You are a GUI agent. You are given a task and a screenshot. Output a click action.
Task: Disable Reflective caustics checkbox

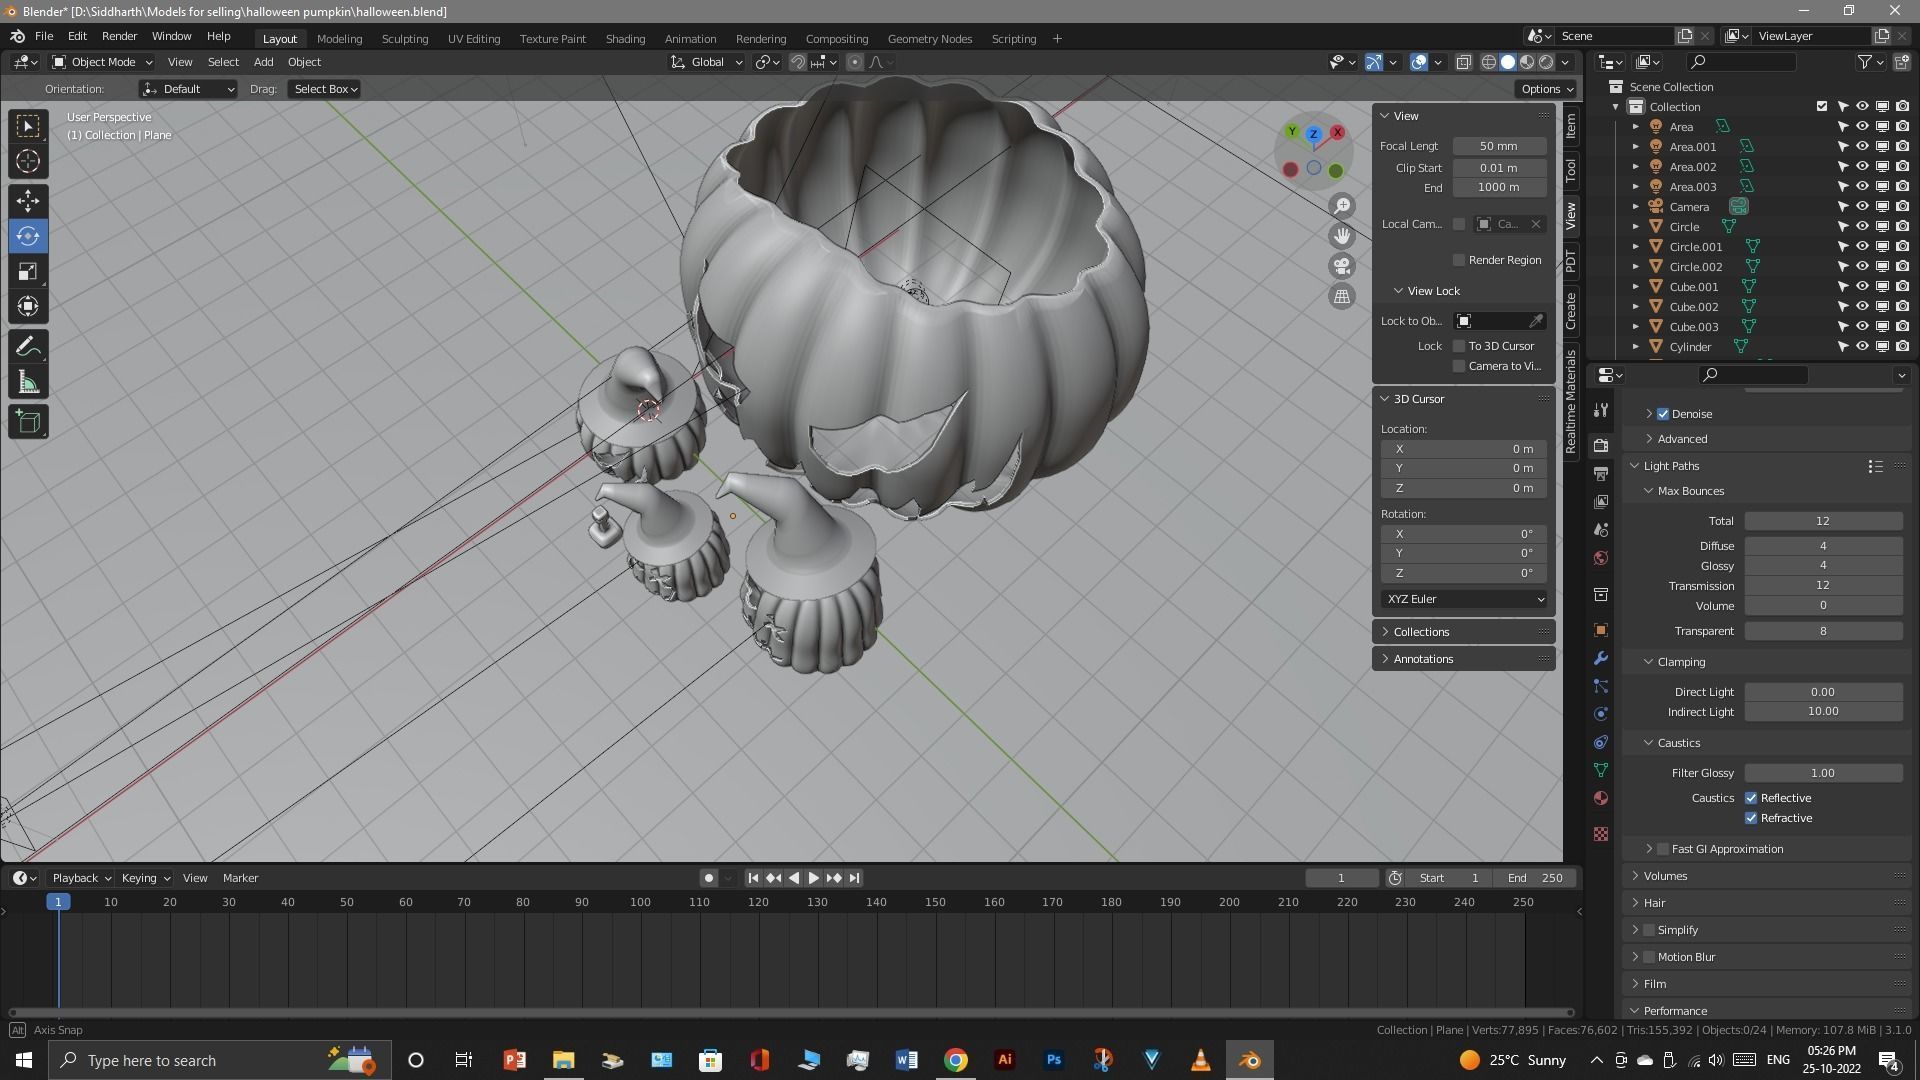1751,798
